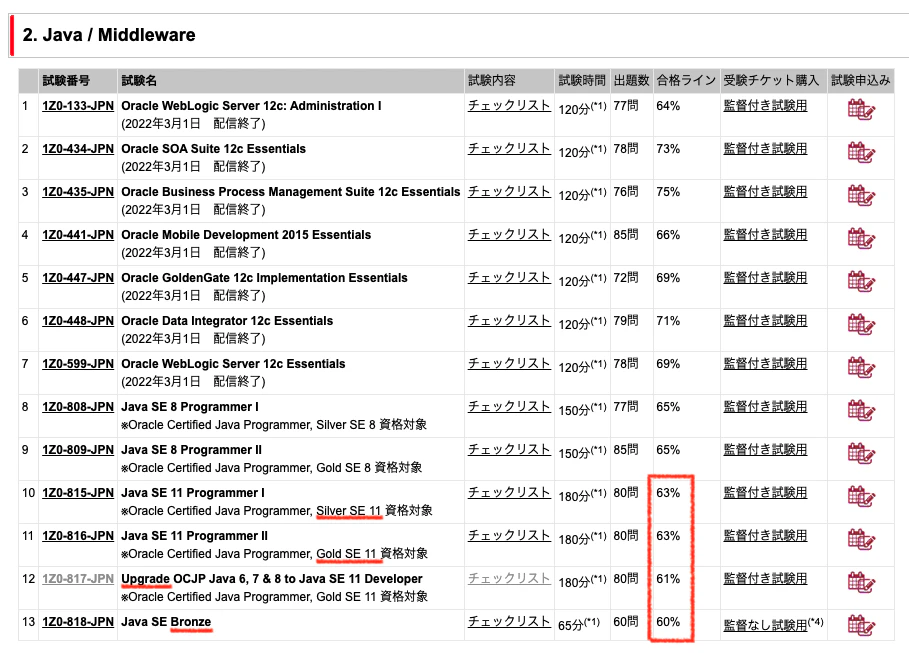Buy 監督付き試験用 ticket for 1Z0-809-JPN
The width and height of the screenshot is (909, 653).
click(x=765, y=449)
